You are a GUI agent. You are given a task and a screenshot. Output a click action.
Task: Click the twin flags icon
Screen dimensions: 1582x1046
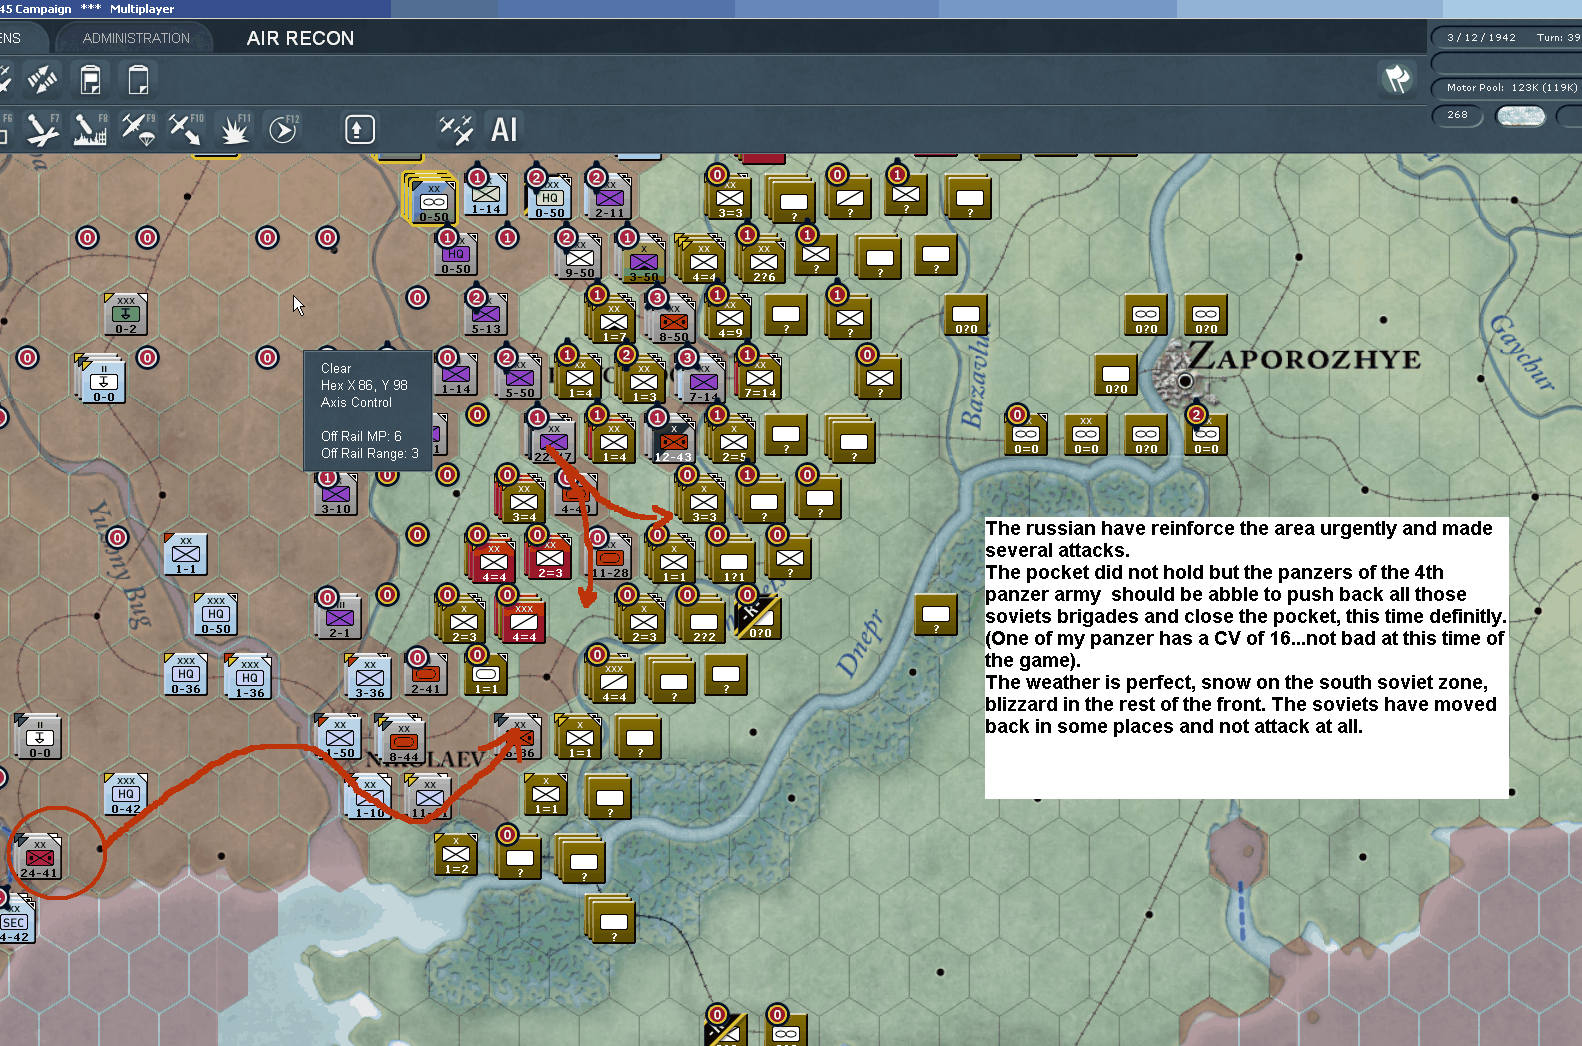coord(1397,78)
